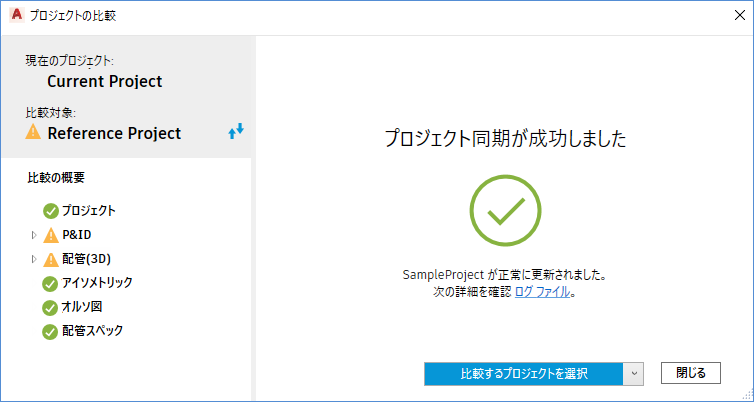This screenshot has height=402, width=754.
Task: Select the プロジェクト tree item
Action: point(88,211)
